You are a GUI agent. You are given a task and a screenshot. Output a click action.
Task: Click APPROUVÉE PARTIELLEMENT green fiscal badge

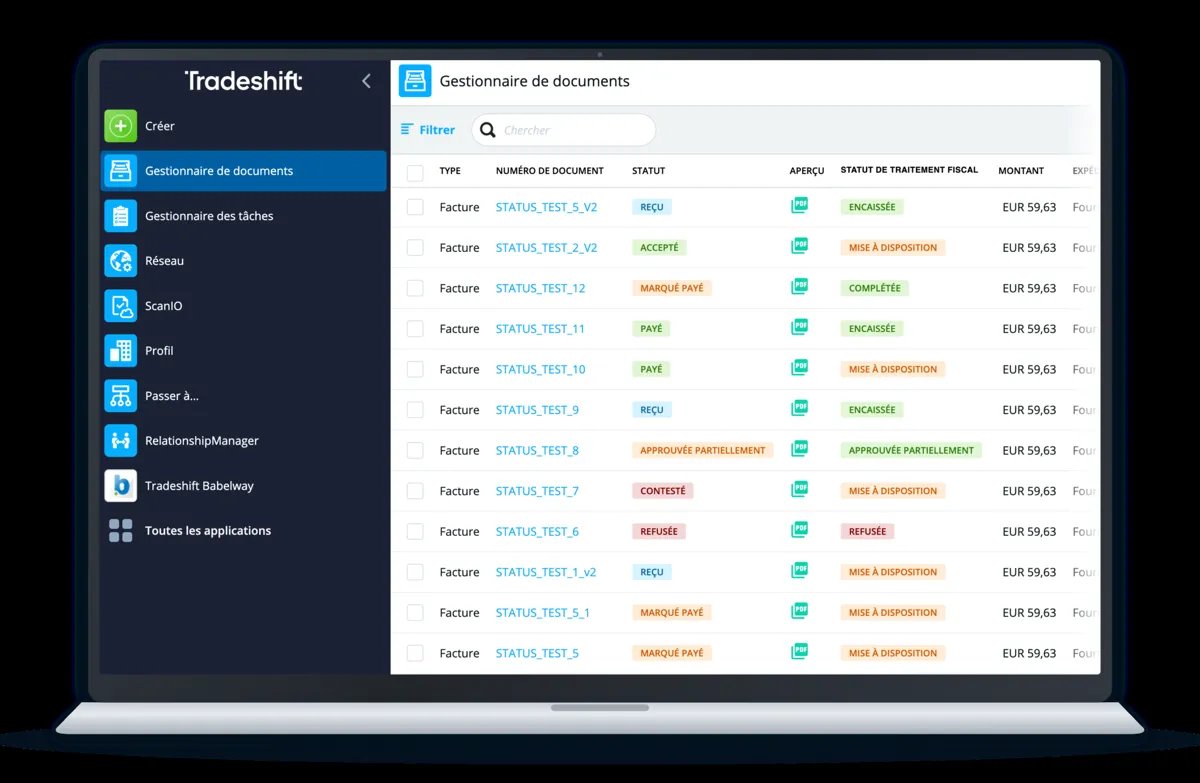pos(911,450)
